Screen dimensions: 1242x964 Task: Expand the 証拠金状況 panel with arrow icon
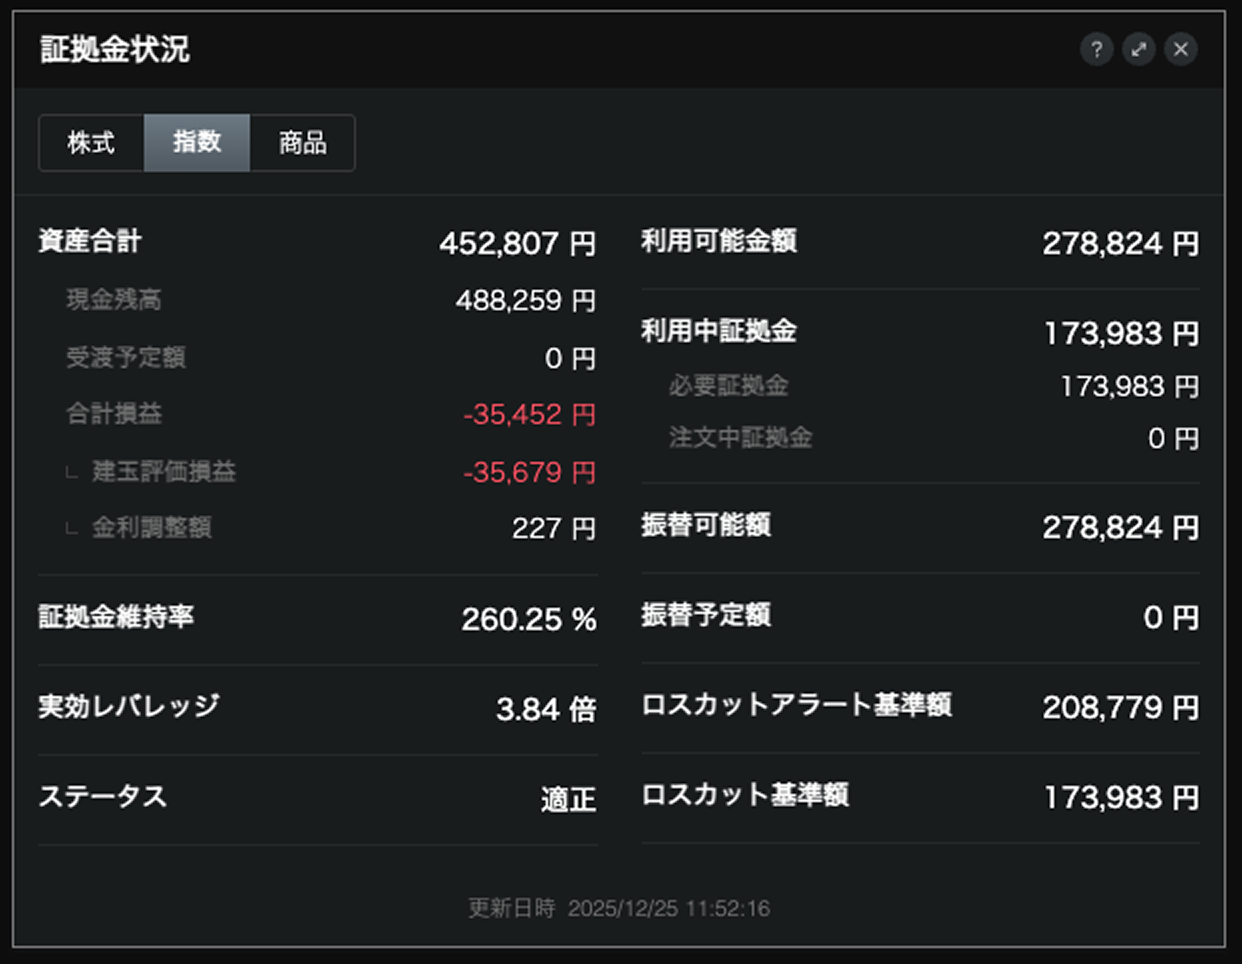click(x=1139, y=49)
